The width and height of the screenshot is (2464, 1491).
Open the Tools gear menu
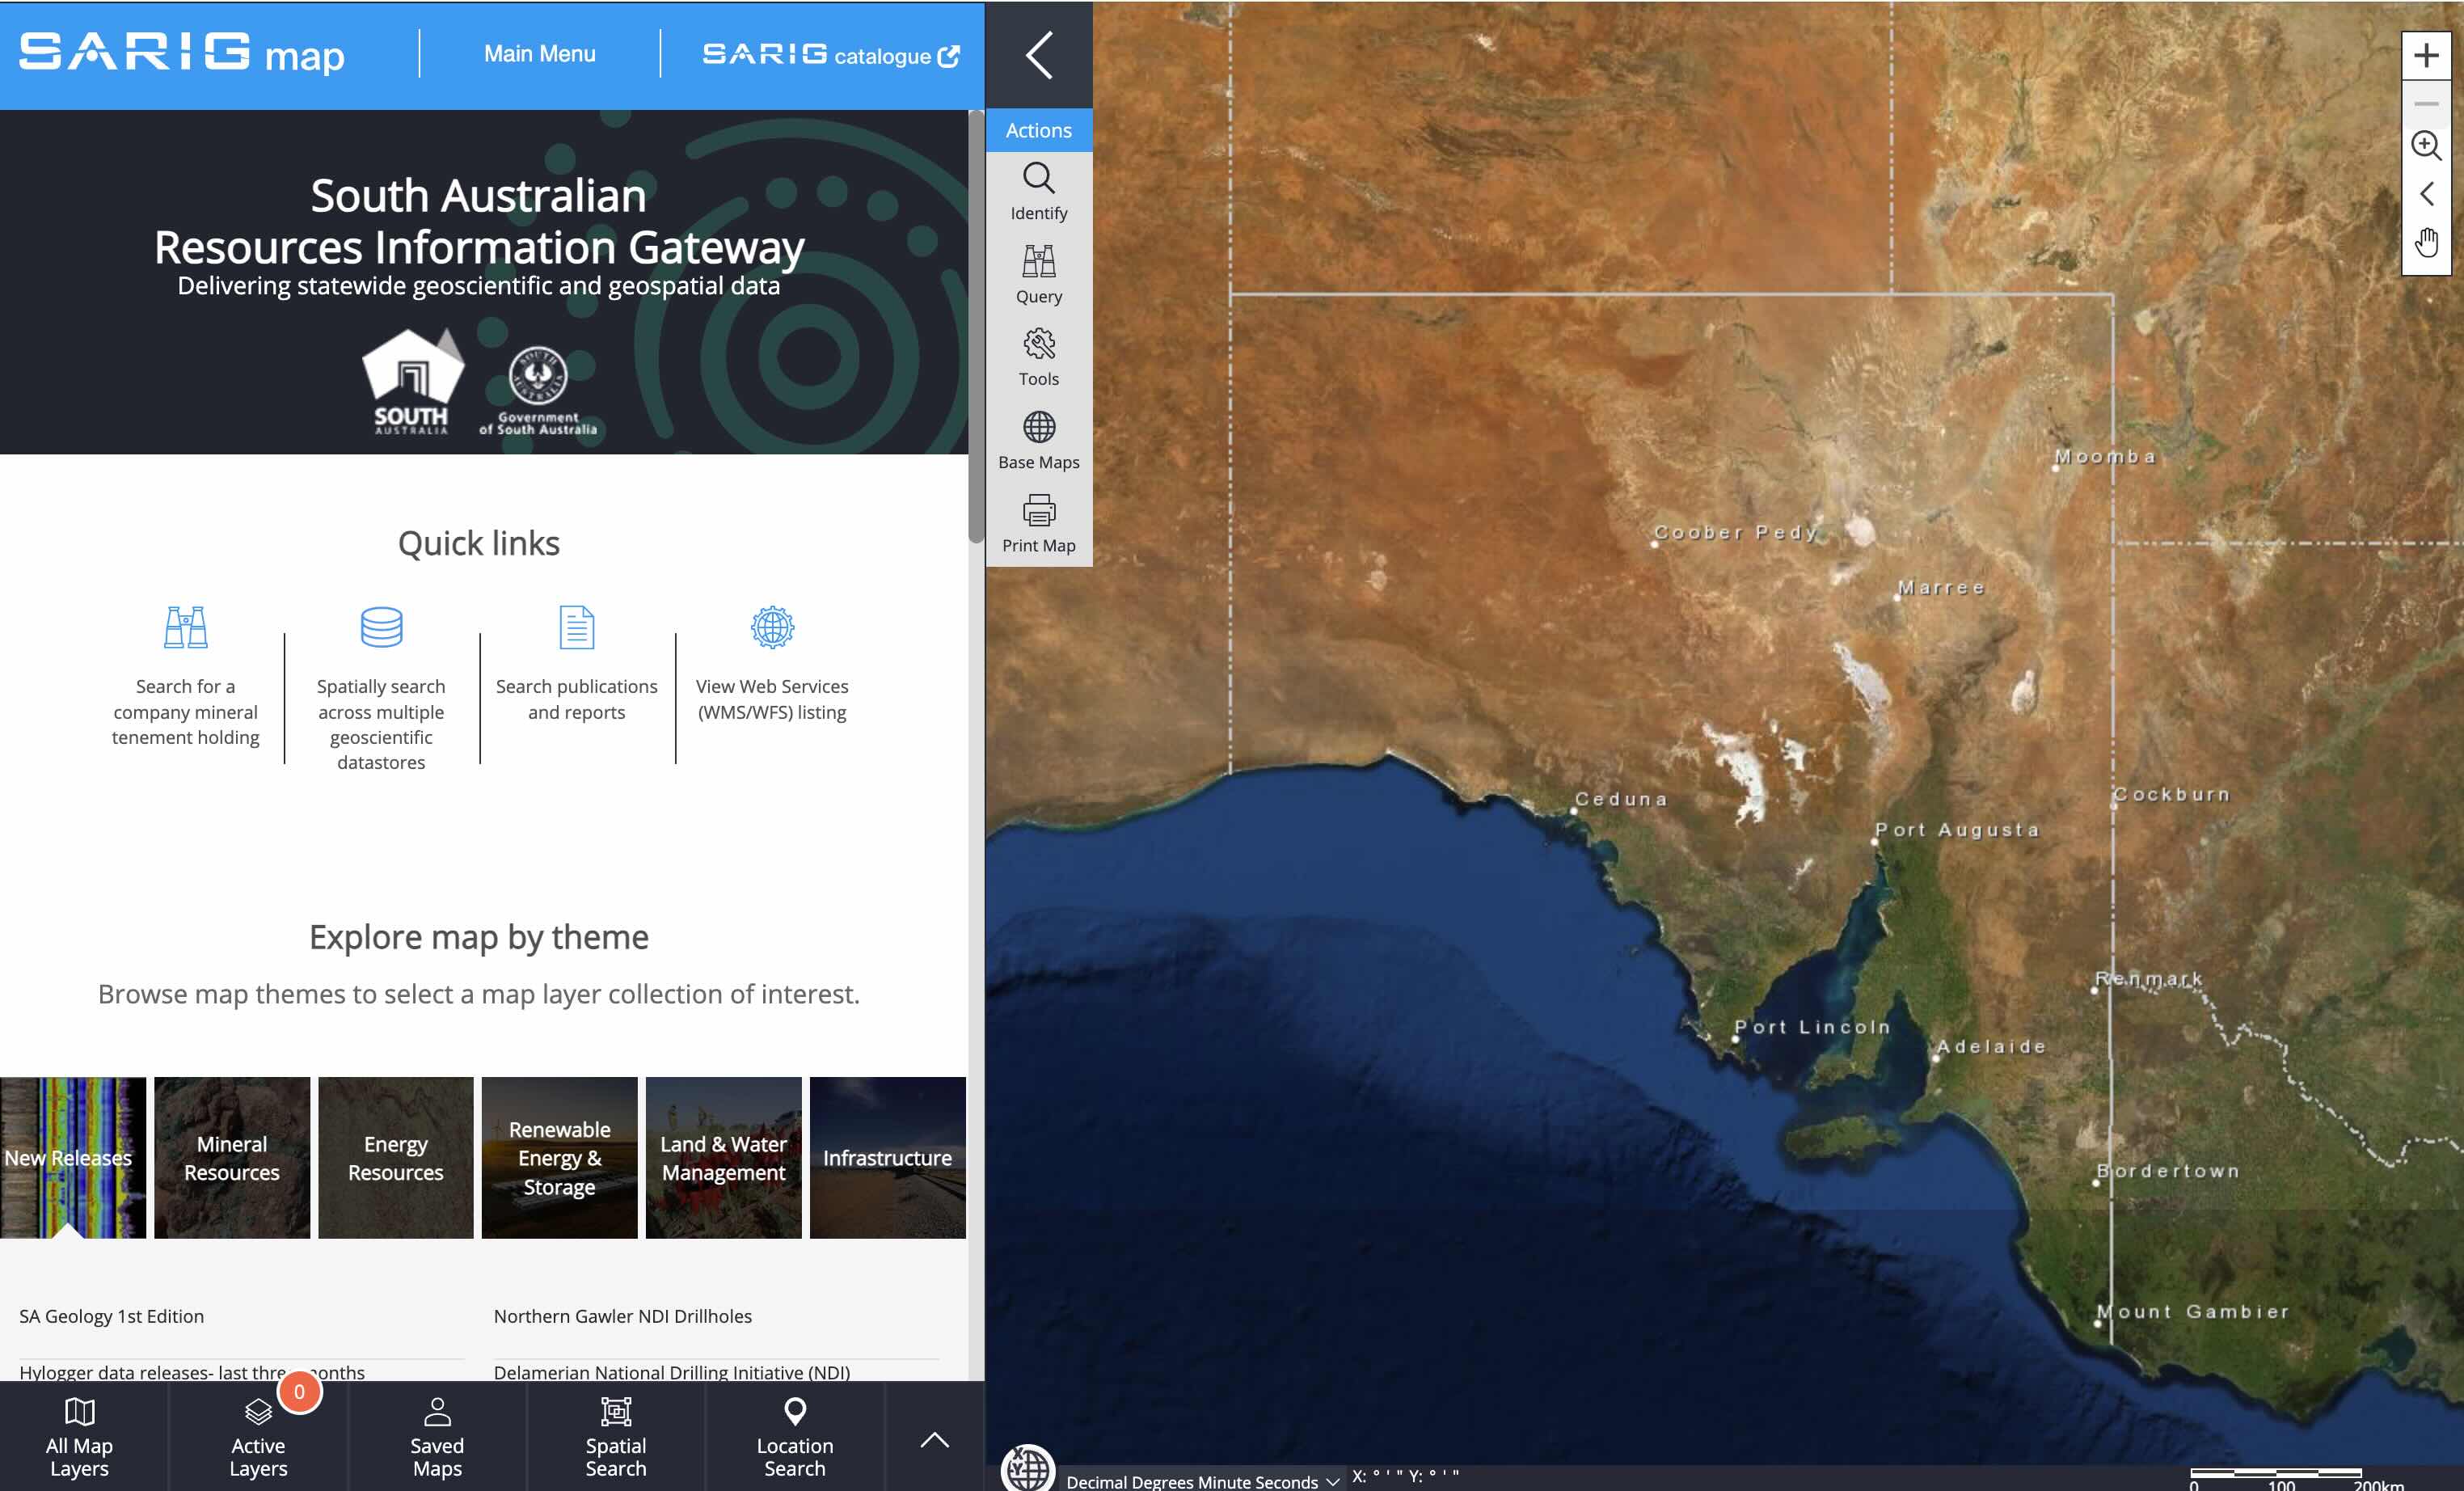tap(1038, 357)
